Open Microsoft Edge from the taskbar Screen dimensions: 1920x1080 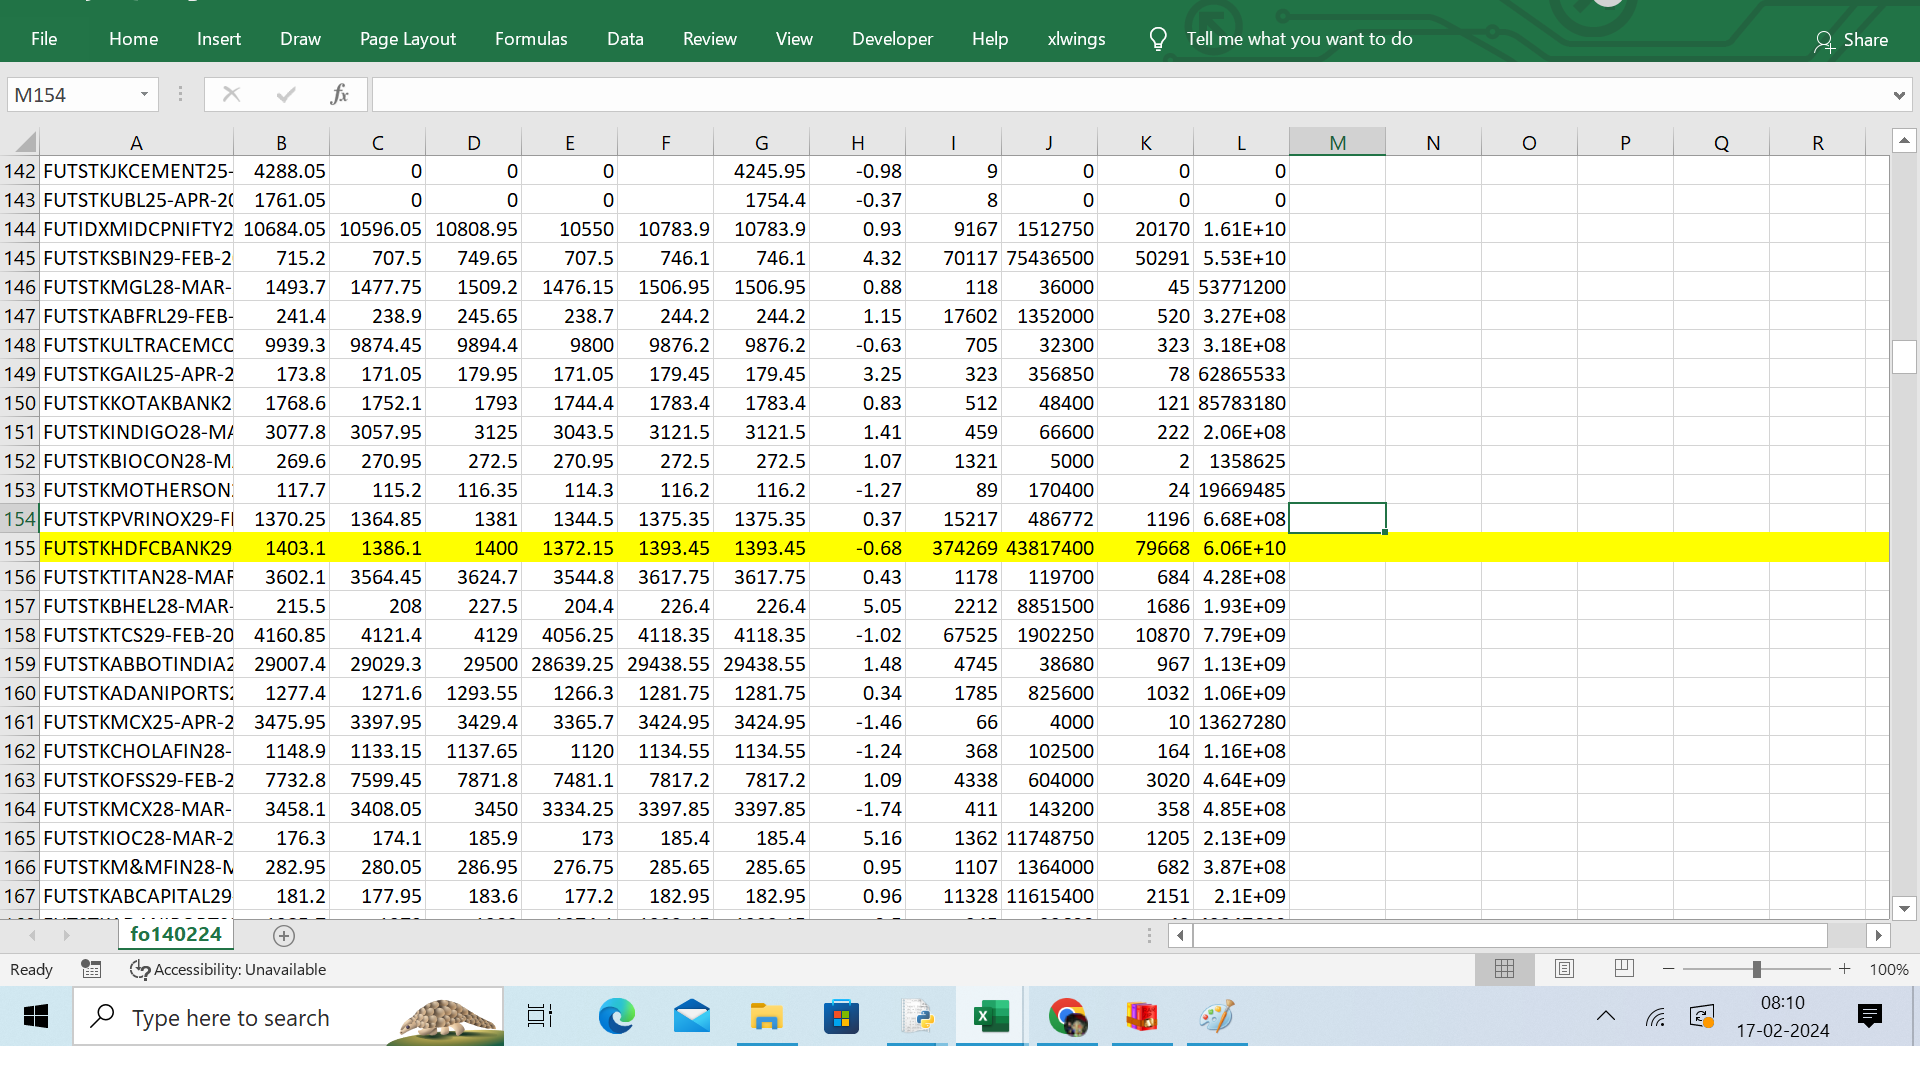pos(616,1017)
